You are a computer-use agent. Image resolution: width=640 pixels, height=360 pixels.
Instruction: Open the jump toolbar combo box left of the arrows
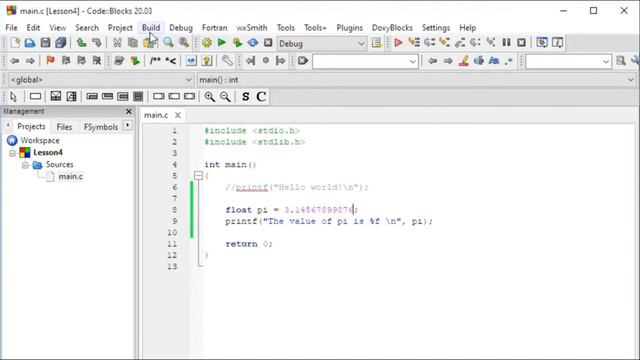click(x=365, y=62)
